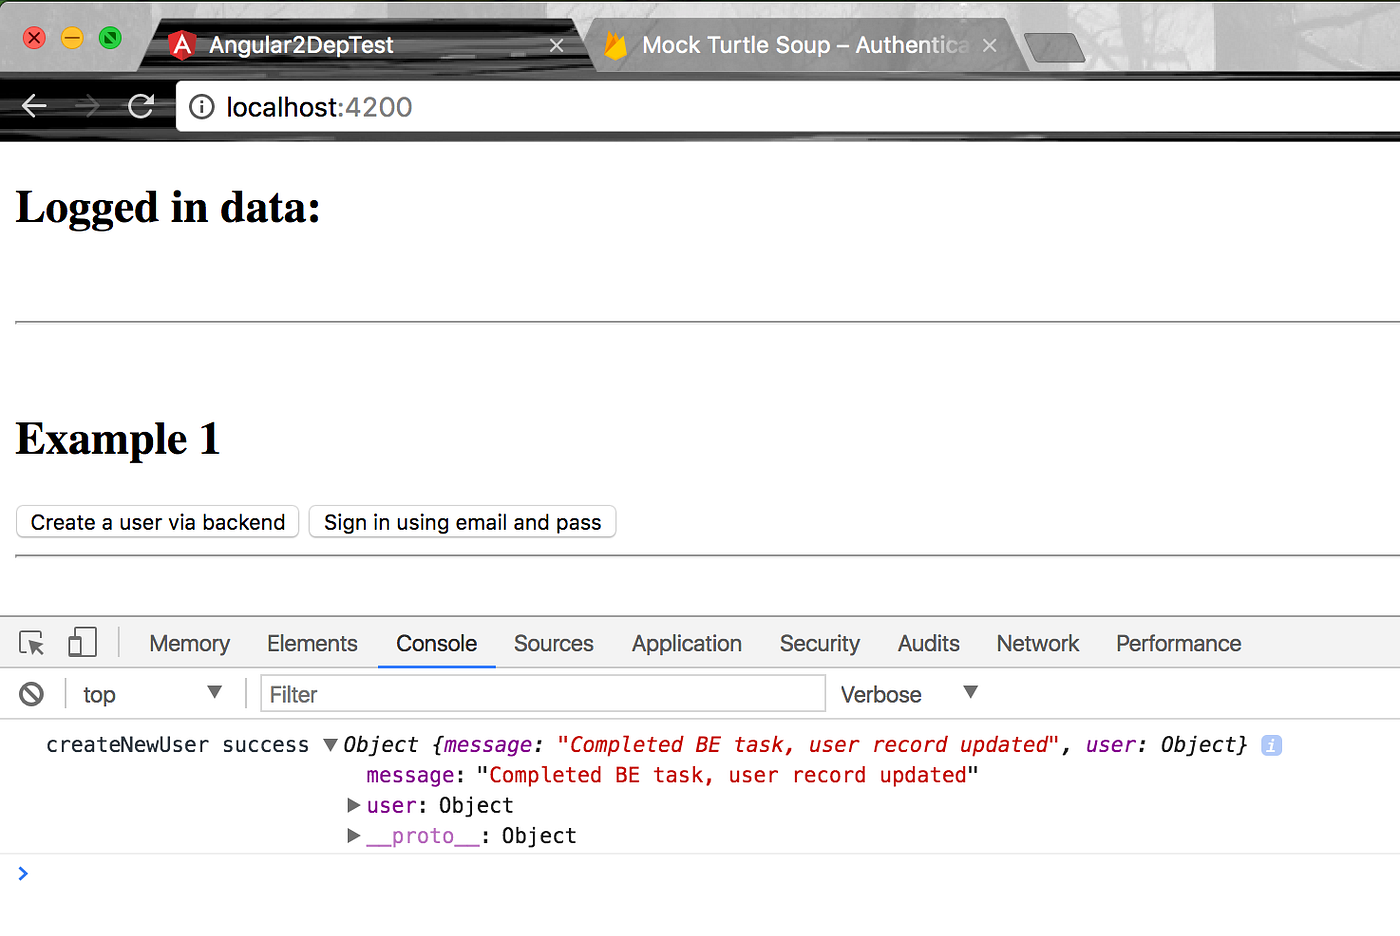Open the Security panel tab
Image resolution: width=1400 pixels, height=936 pixels.
(x=820, y=643)
